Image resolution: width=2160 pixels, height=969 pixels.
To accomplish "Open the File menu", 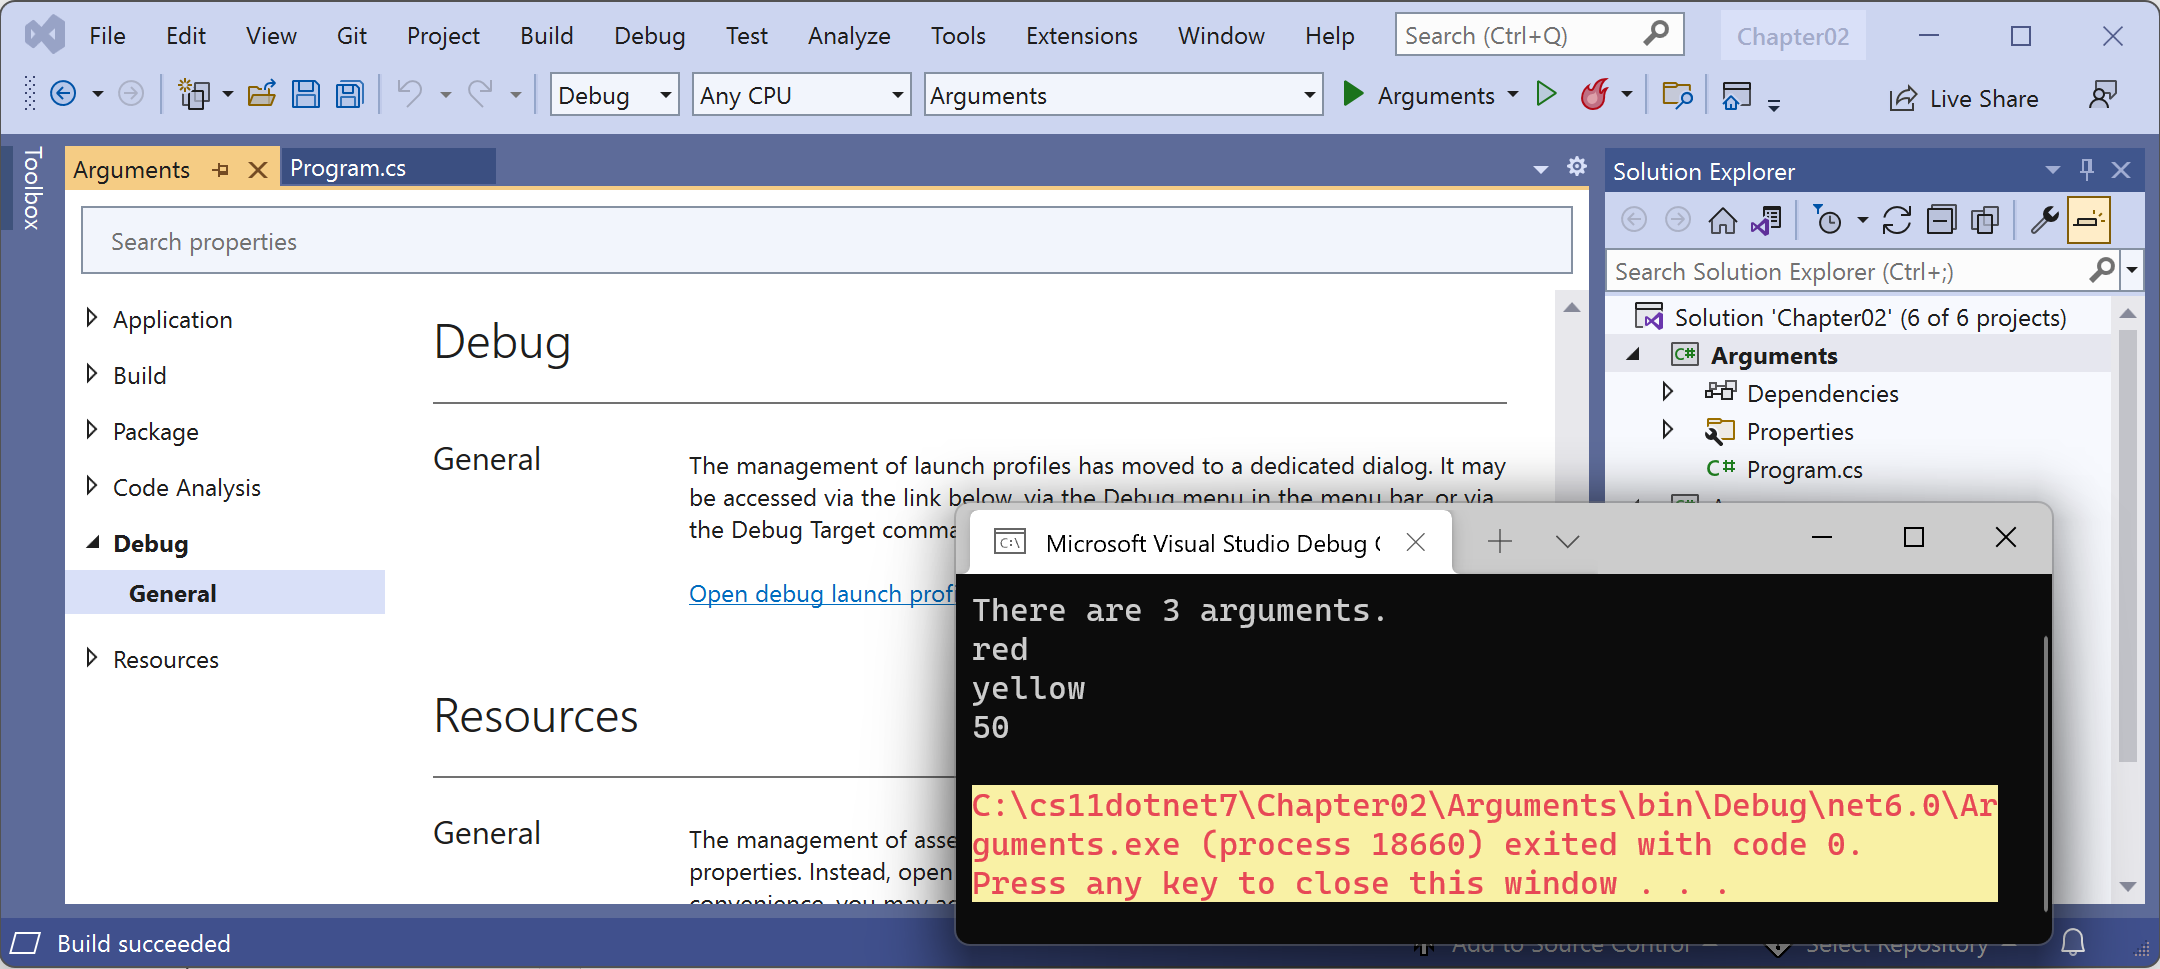I will (107, 36).
